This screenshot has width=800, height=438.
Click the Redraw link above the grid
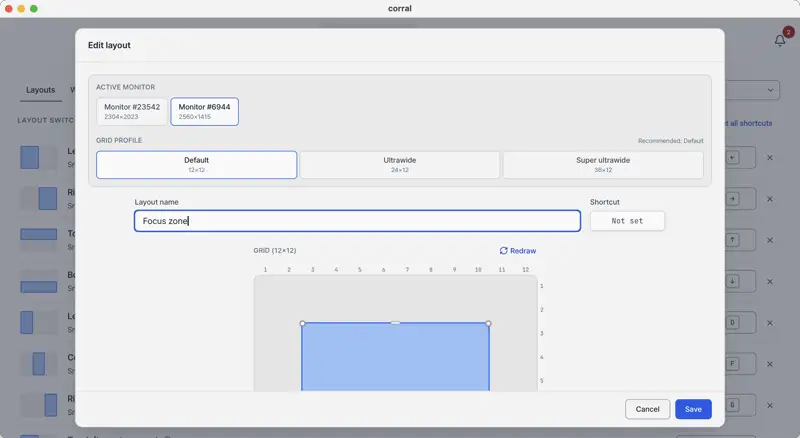click(x=518, y=251)
